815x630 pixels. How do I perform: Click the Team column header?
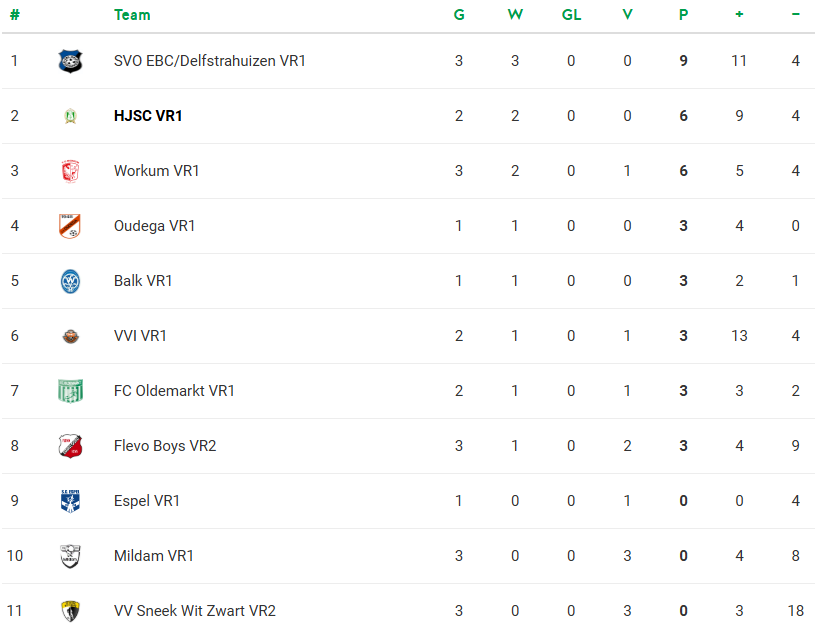click(x=132, y=15)
